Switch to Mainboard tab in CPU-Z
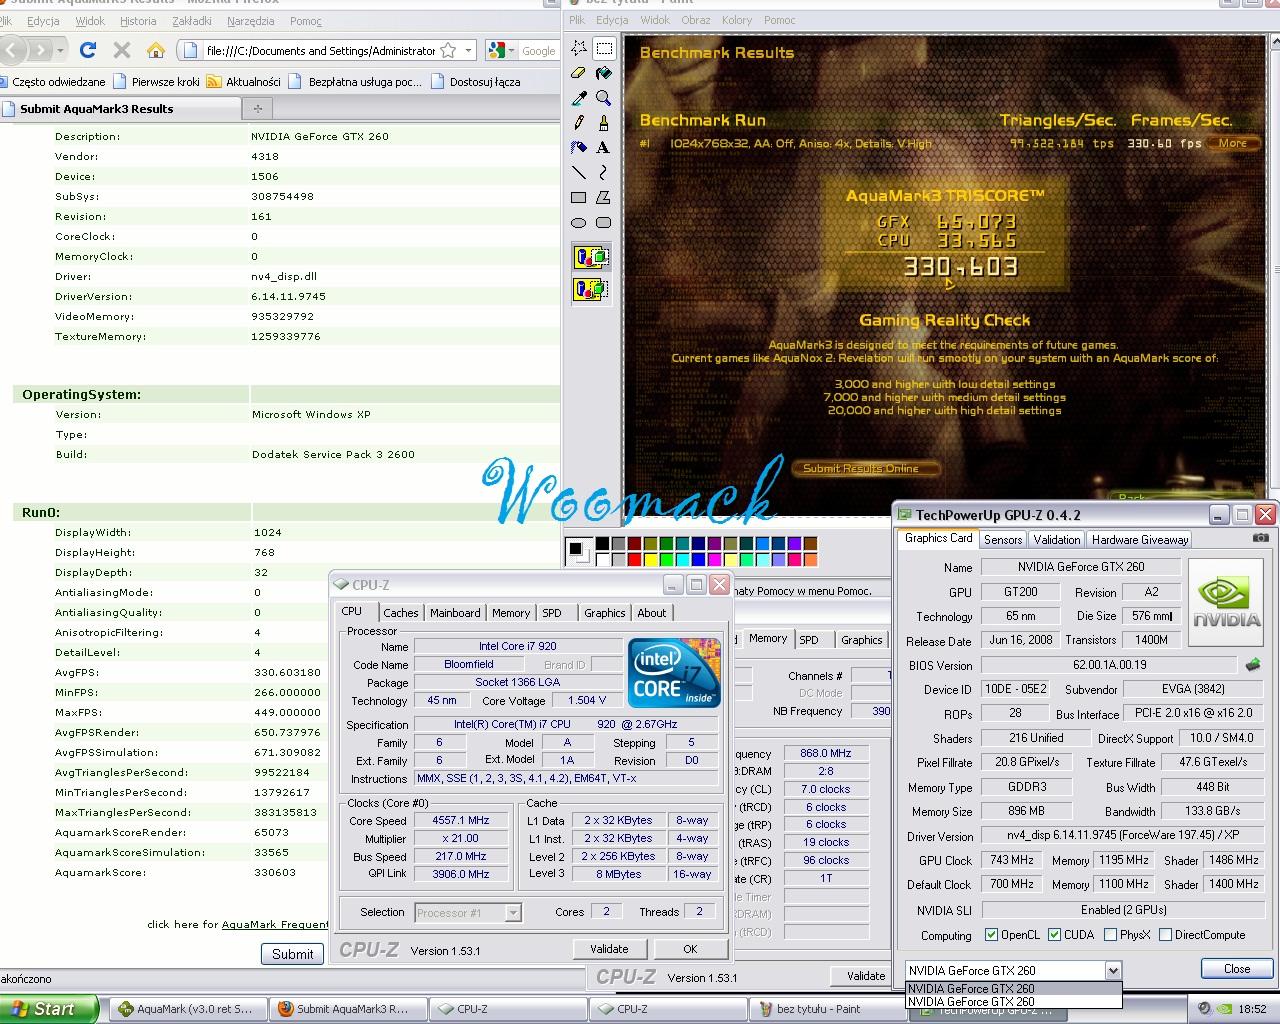The width and height of the screenshot is (1280, 1024). click(x=455, y=613)
